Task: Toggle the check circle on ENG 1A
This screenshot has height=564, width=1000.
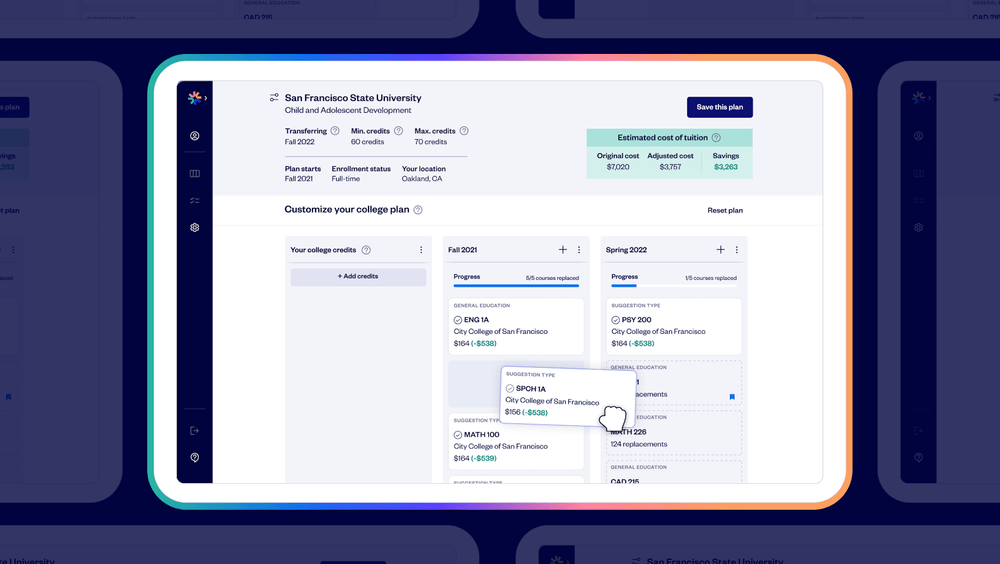Action: 458,320
